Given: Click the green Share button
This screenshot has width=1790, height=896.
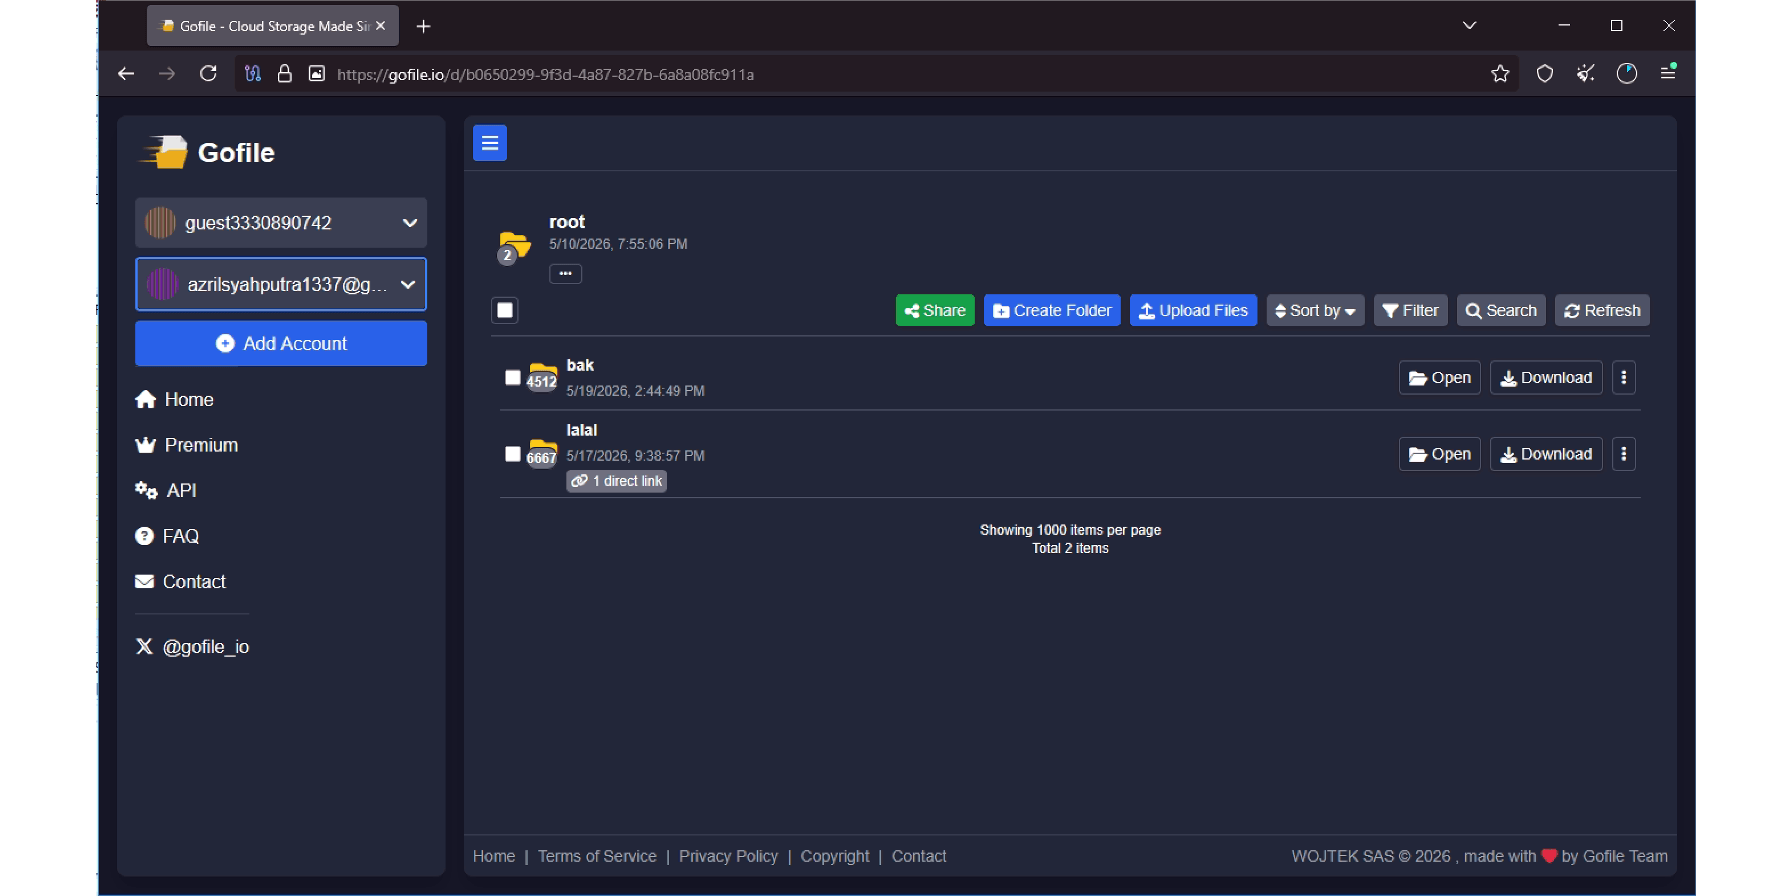Looking at the screenshot, I should 935,310.
